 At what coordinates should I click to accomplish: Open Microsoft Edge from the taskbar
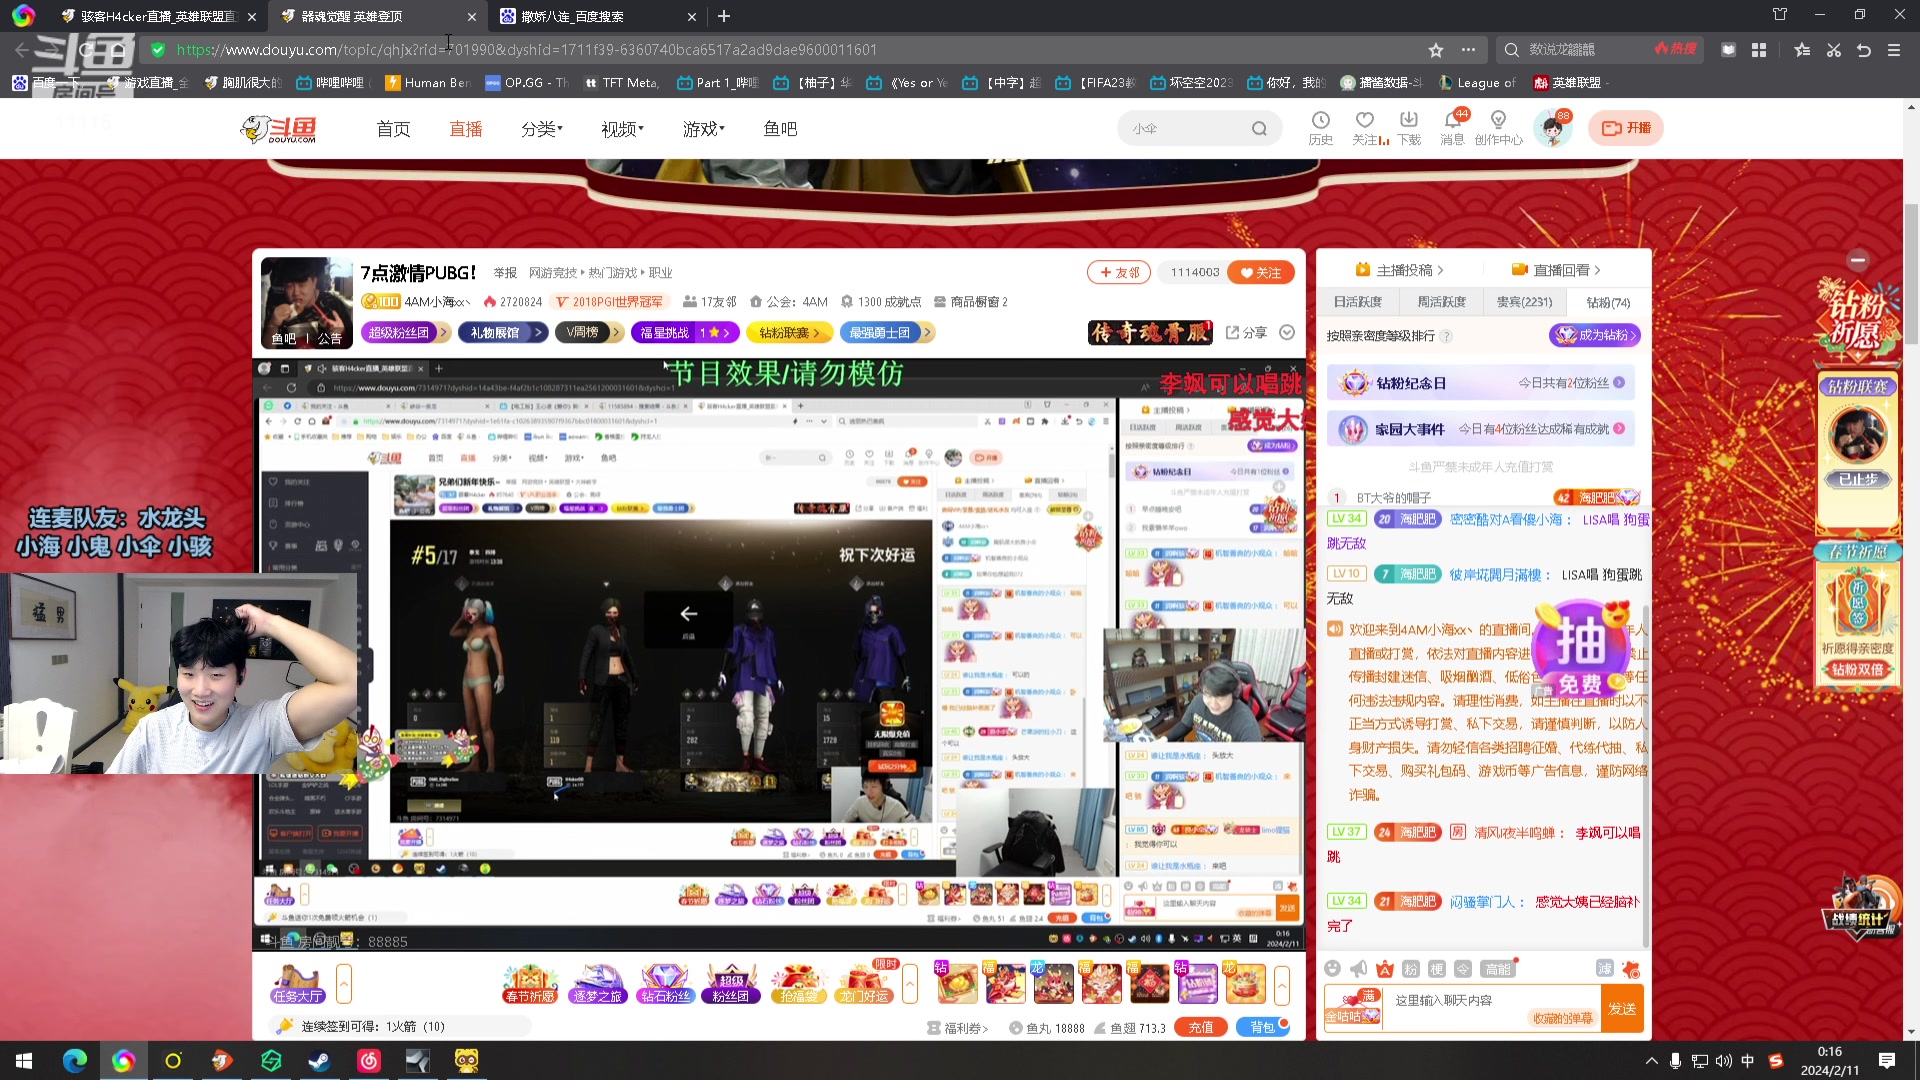[x=75, y=1060]
